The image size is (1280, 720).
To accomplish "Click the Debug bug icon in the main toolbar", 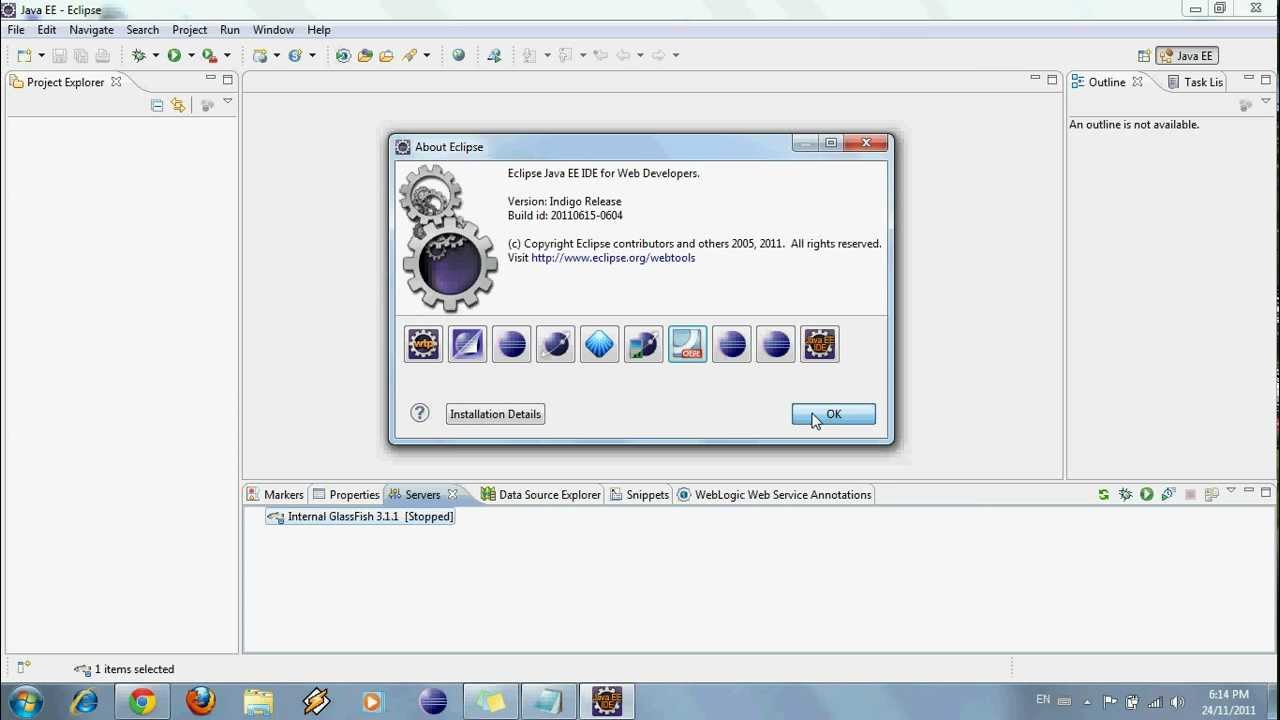I will 139,56.
